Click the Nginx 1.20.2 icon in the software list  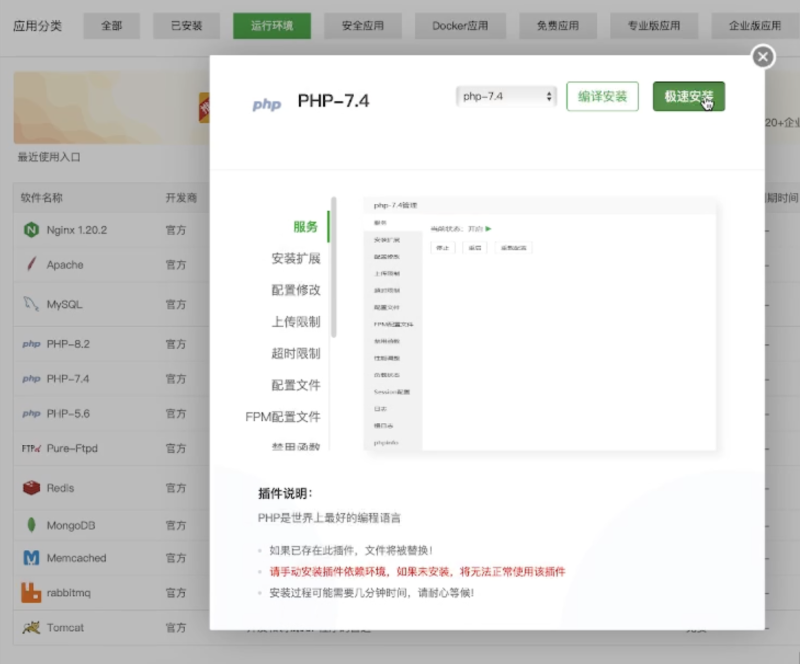pyautogui.click(x=31, y=230)
